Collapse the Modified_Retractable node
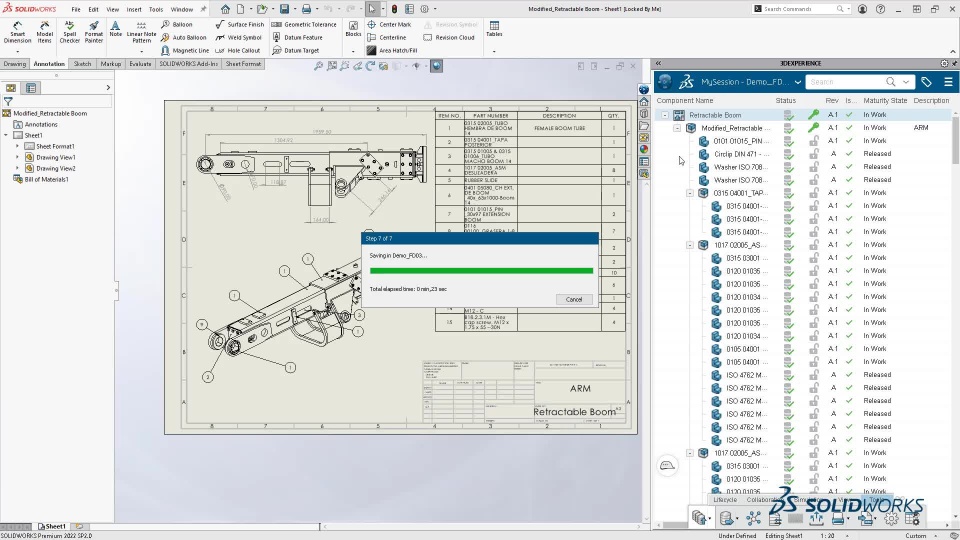This screenshot has height=540, width=960. (677, 128)
